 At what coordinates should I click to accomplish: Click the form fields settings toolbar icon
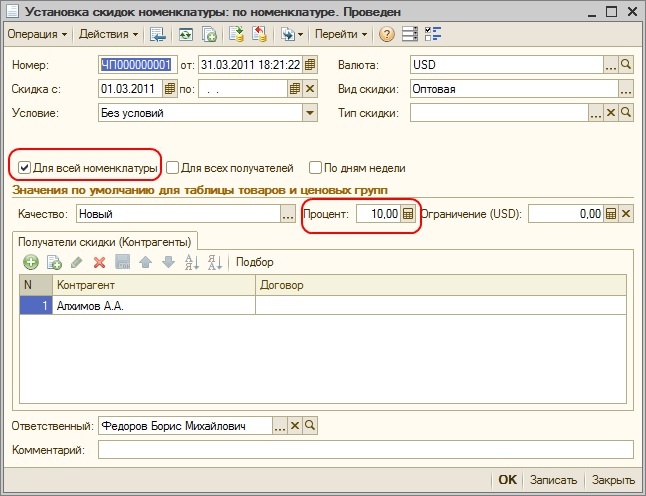tap(410, 34)
